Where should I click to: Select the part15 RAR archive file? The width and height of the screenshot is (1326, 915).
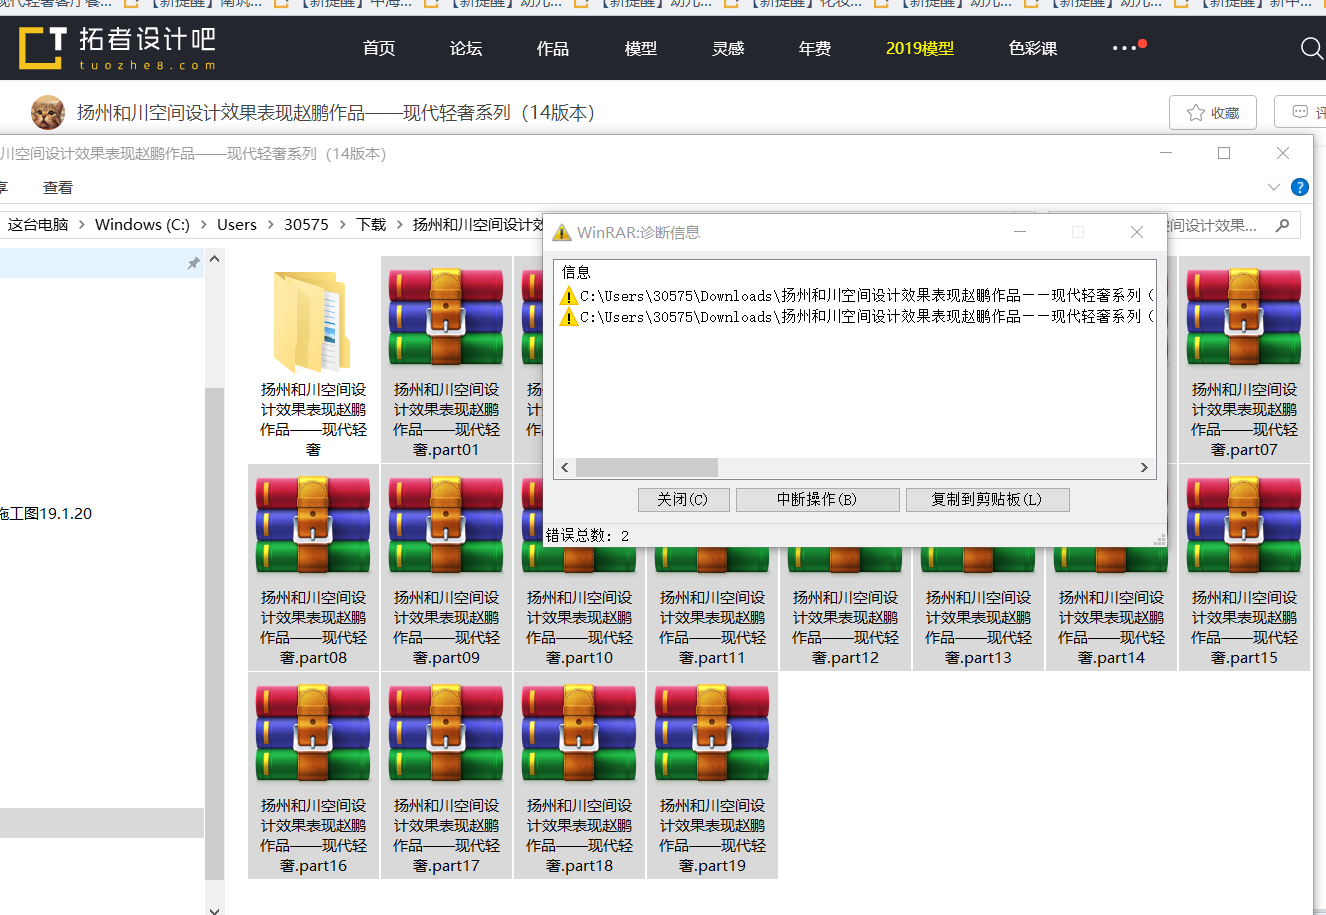pyautogui.click(x=1244, y=568)
